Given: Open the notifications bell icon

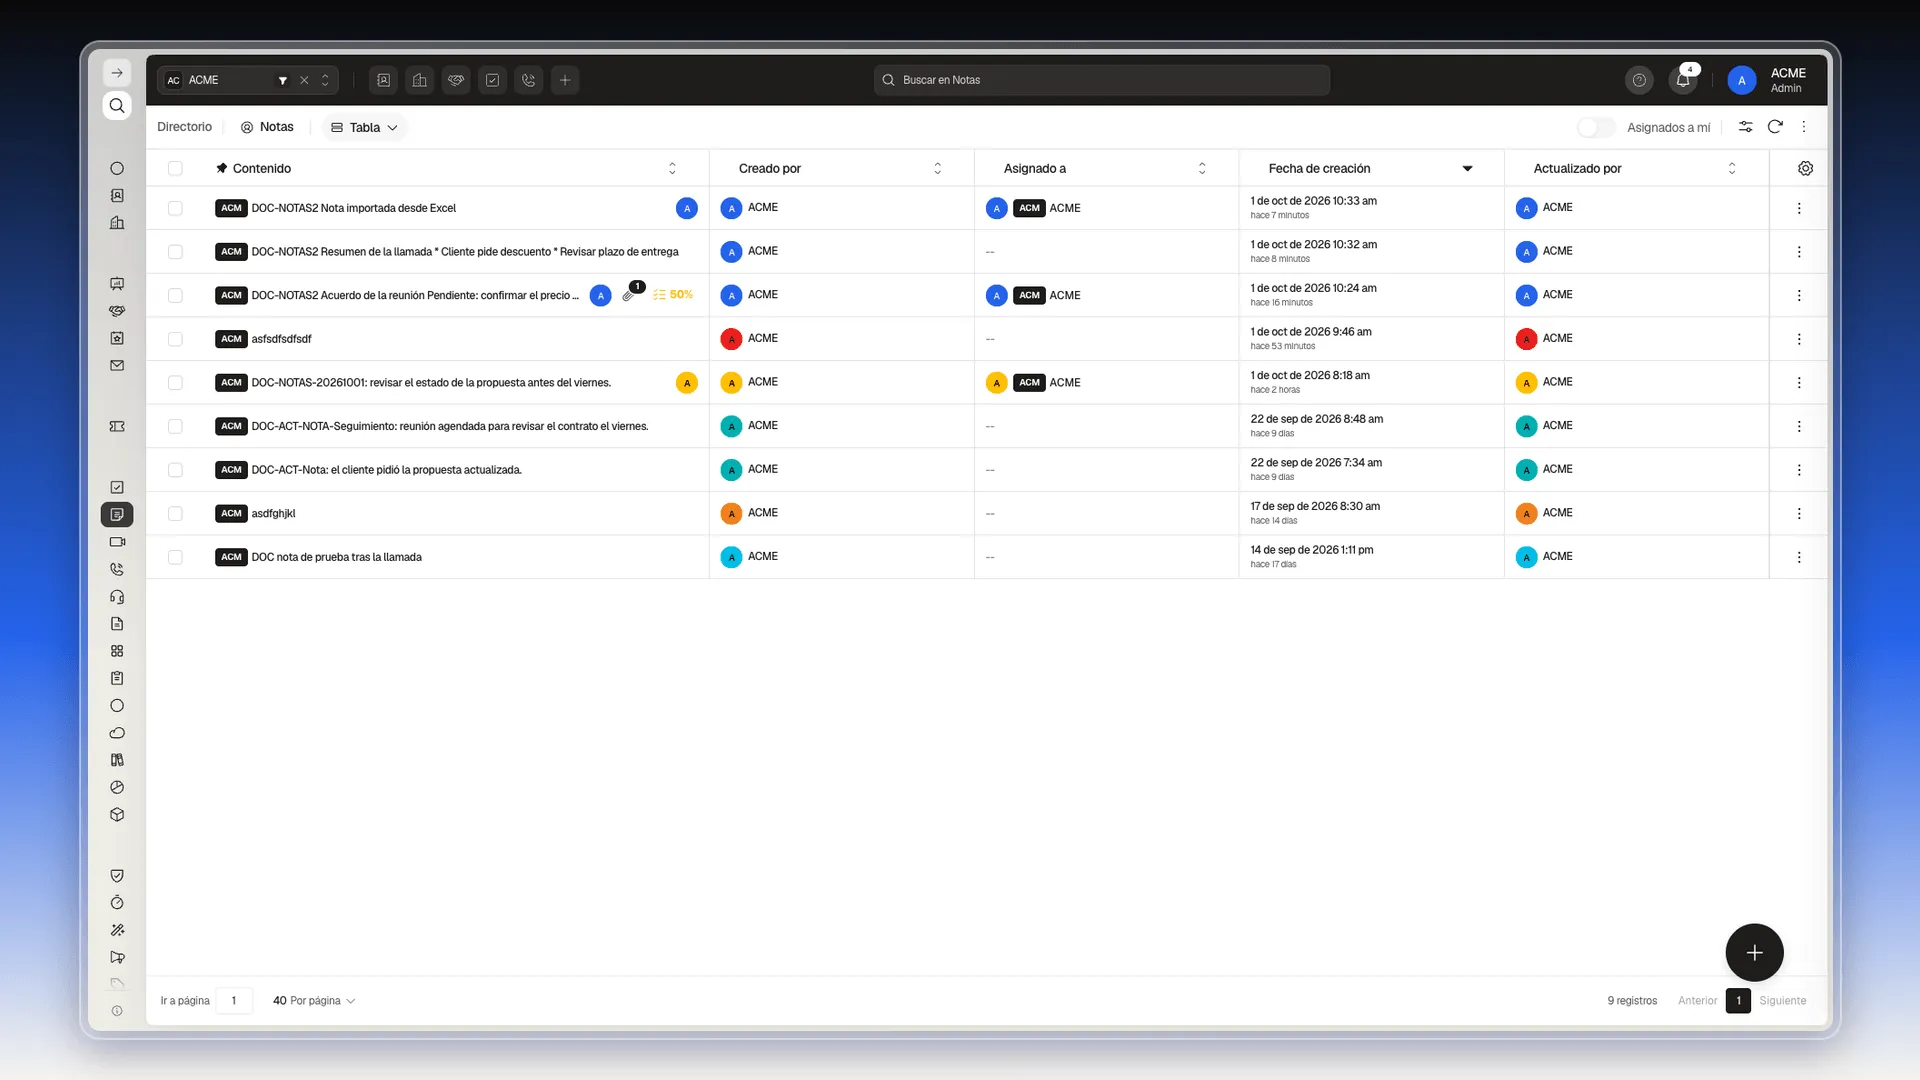Looking at the screenshot, I should [1683, 80].
